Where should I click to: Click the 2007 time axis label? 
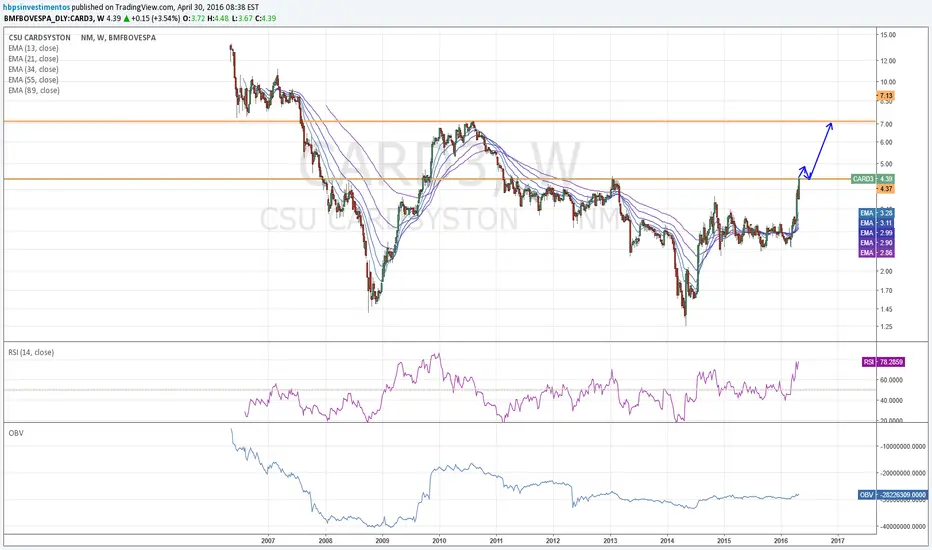tap(268, 541)
